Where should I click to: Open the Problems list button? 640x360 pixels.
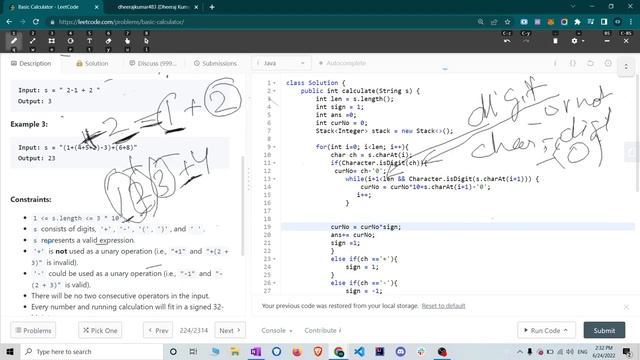(x=33, y=330)
